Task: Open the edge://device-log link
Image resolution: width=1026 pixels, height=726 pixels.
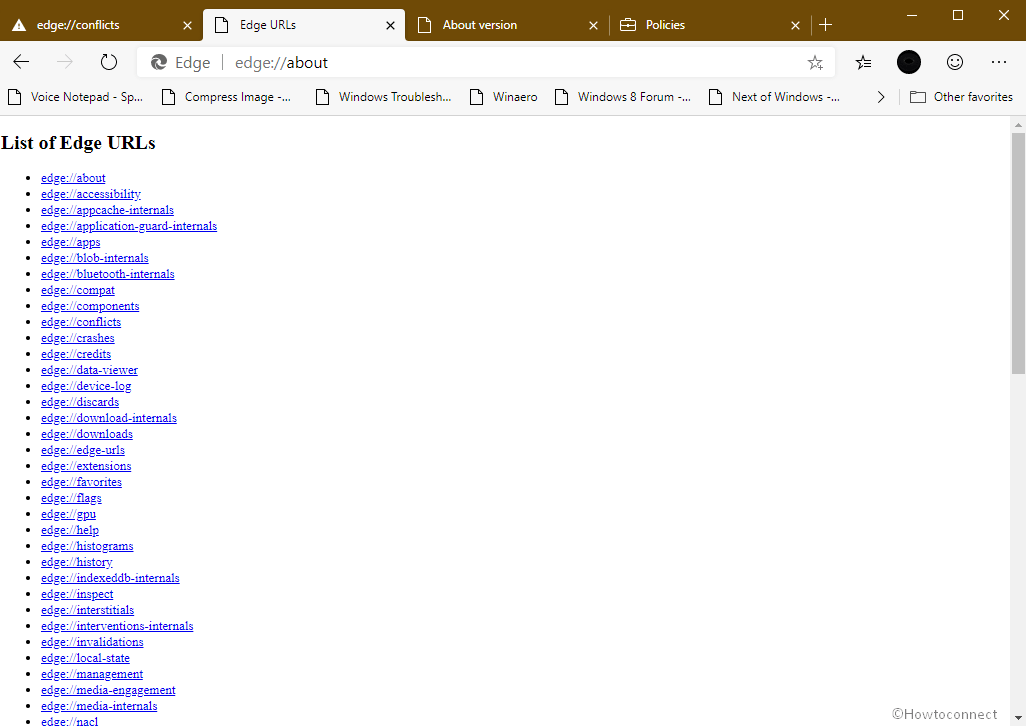Action: [x=86, y=386]
